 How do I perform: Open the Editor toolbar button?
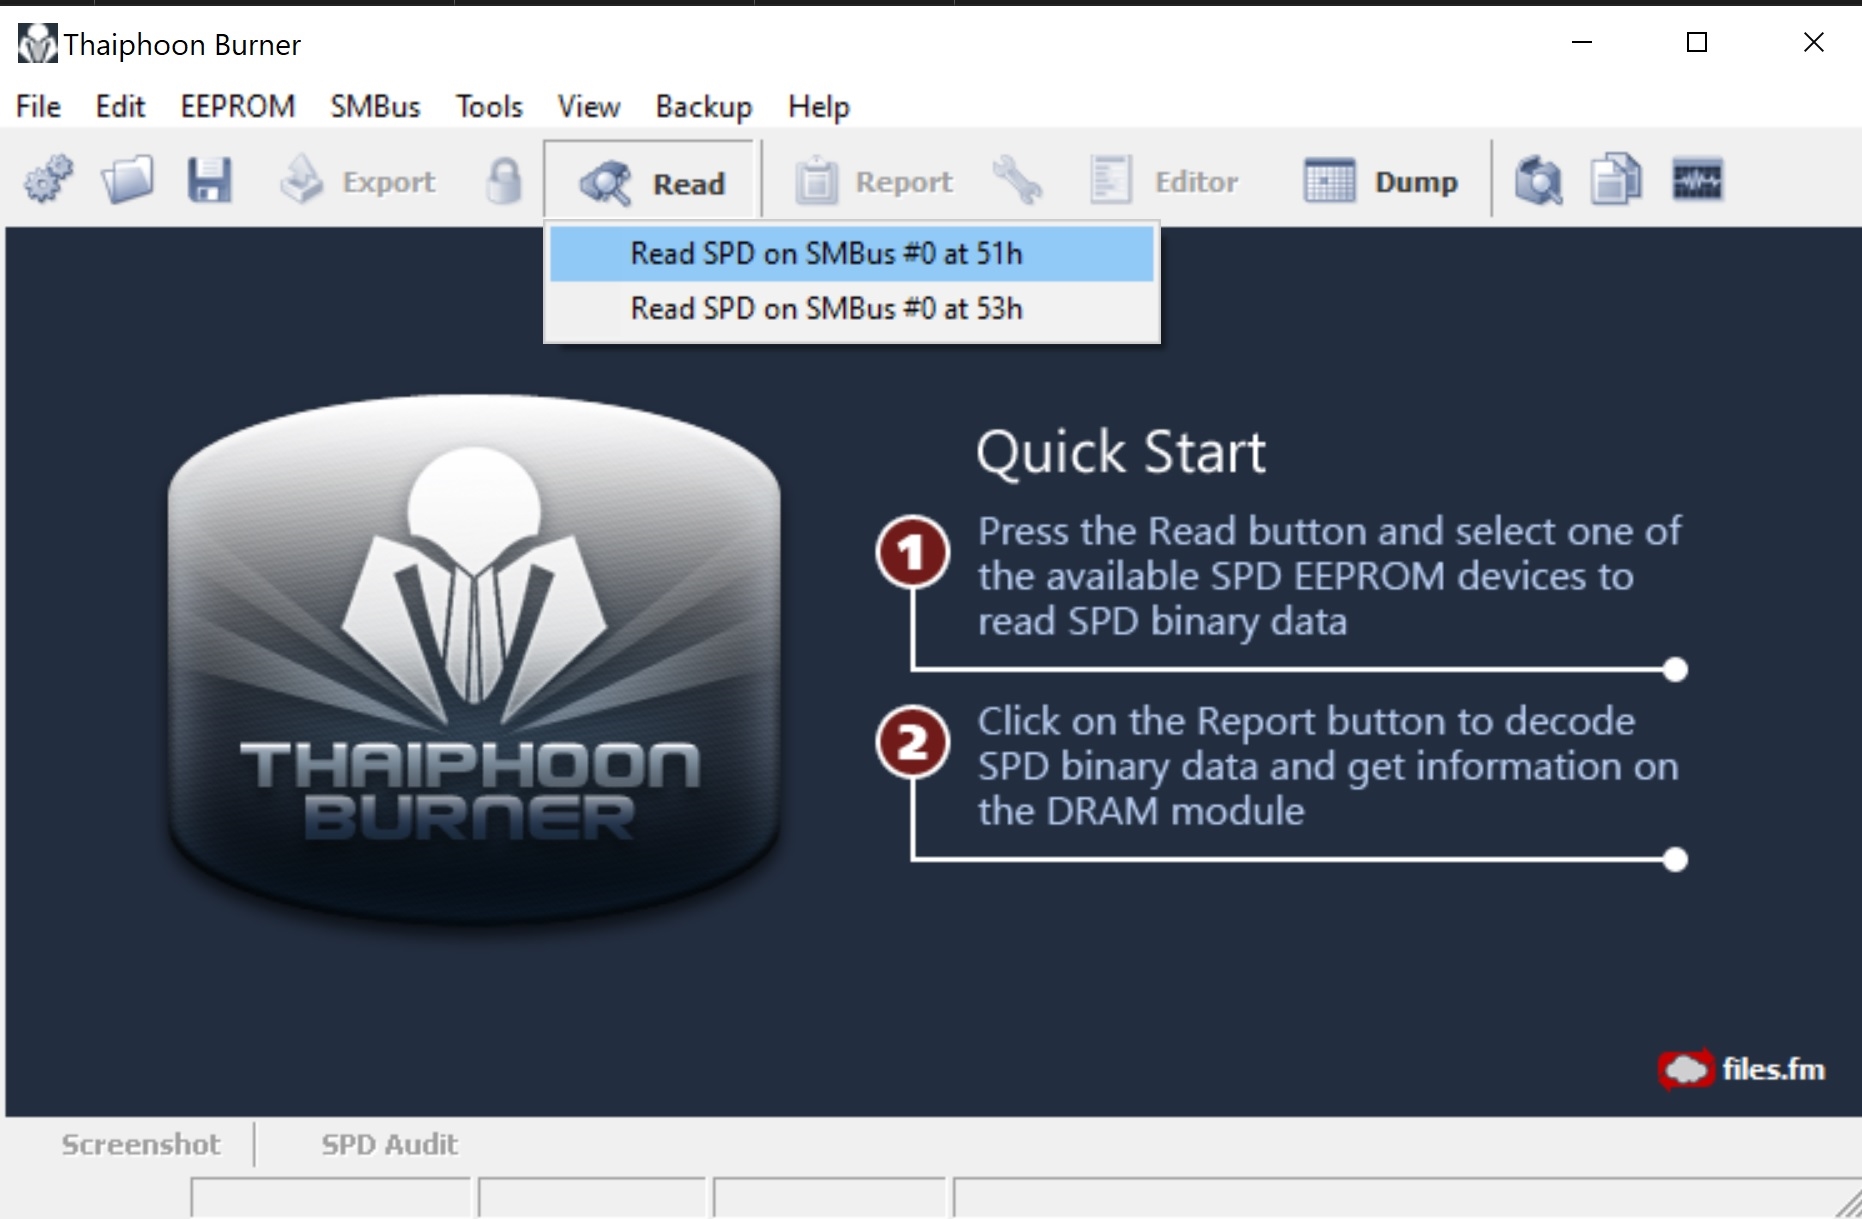[1164, 181]
